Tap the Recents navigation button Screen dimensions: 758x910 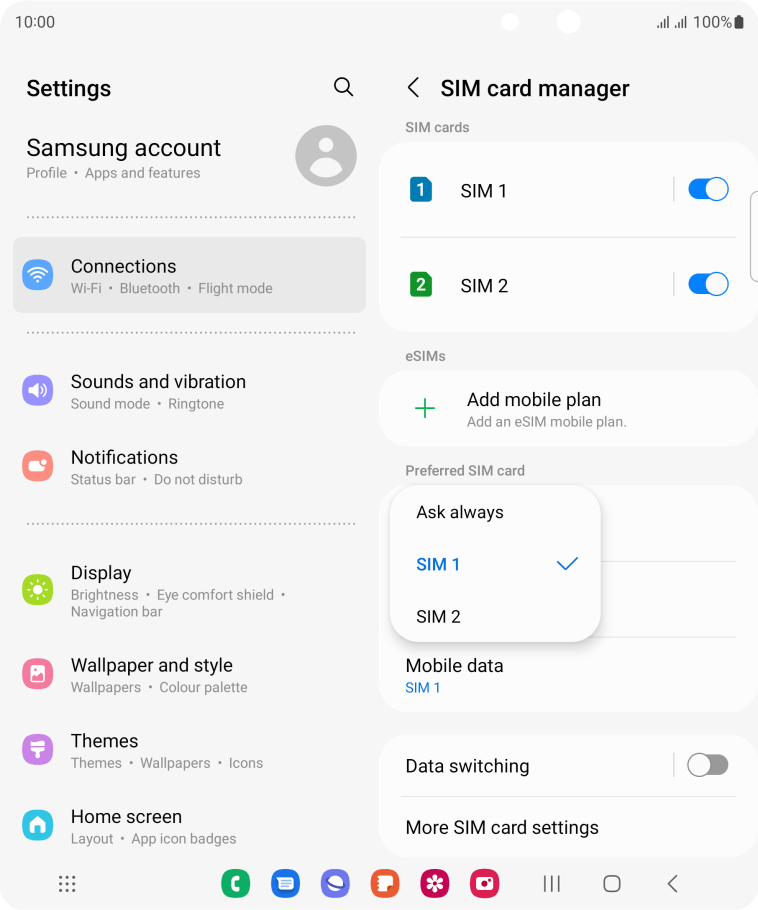(551, 883)
